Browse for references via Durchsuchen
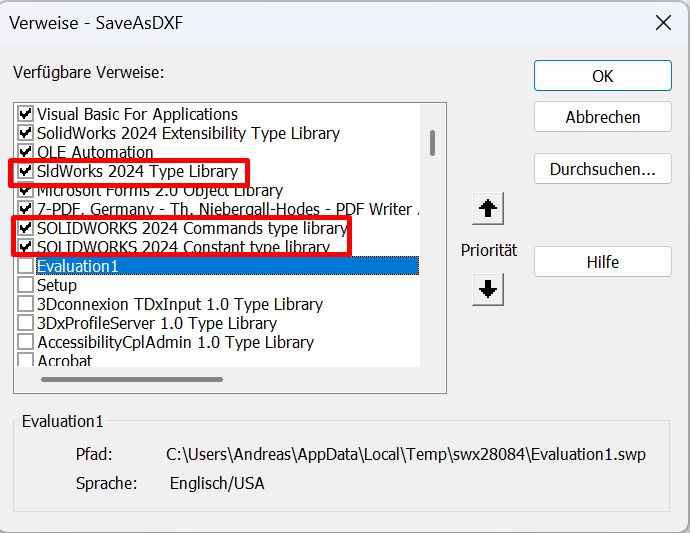Screen dimensions: 690x533 pyautogui.click(x=602, y=169)
